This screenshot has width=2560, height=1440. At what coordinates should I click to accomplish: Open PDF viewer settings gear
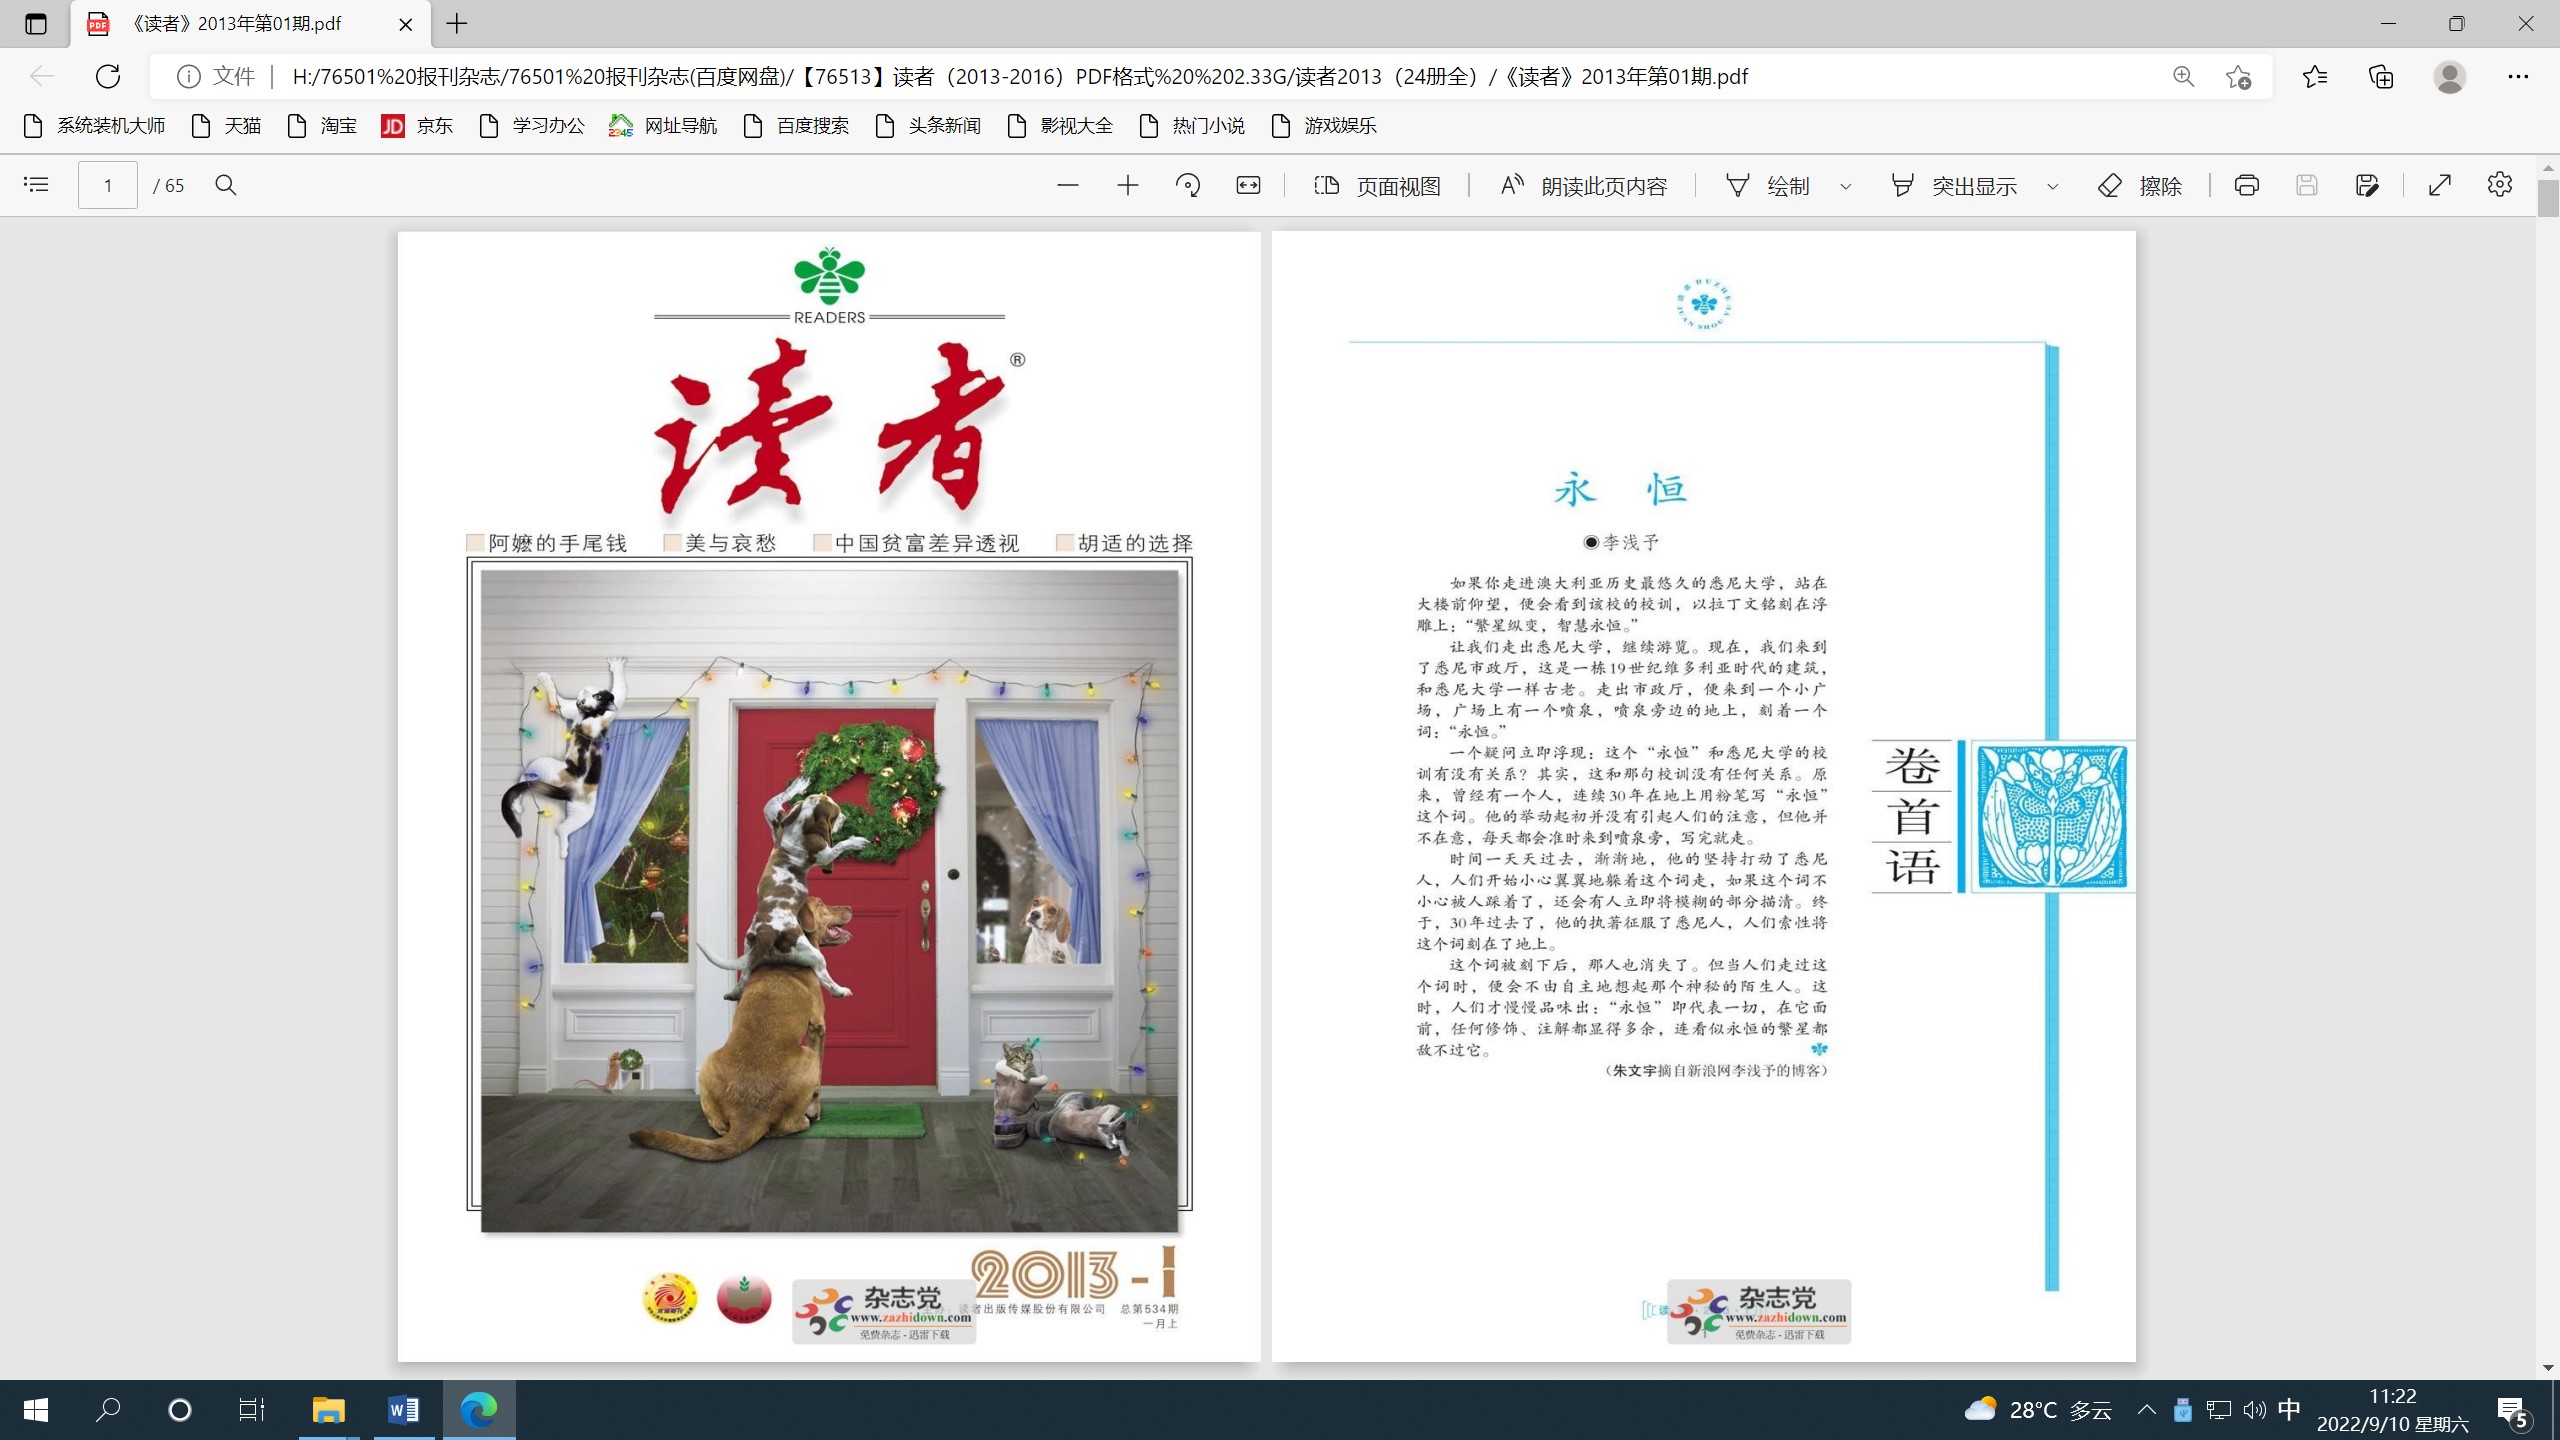pyautogui.click(x=2500, y=185)
